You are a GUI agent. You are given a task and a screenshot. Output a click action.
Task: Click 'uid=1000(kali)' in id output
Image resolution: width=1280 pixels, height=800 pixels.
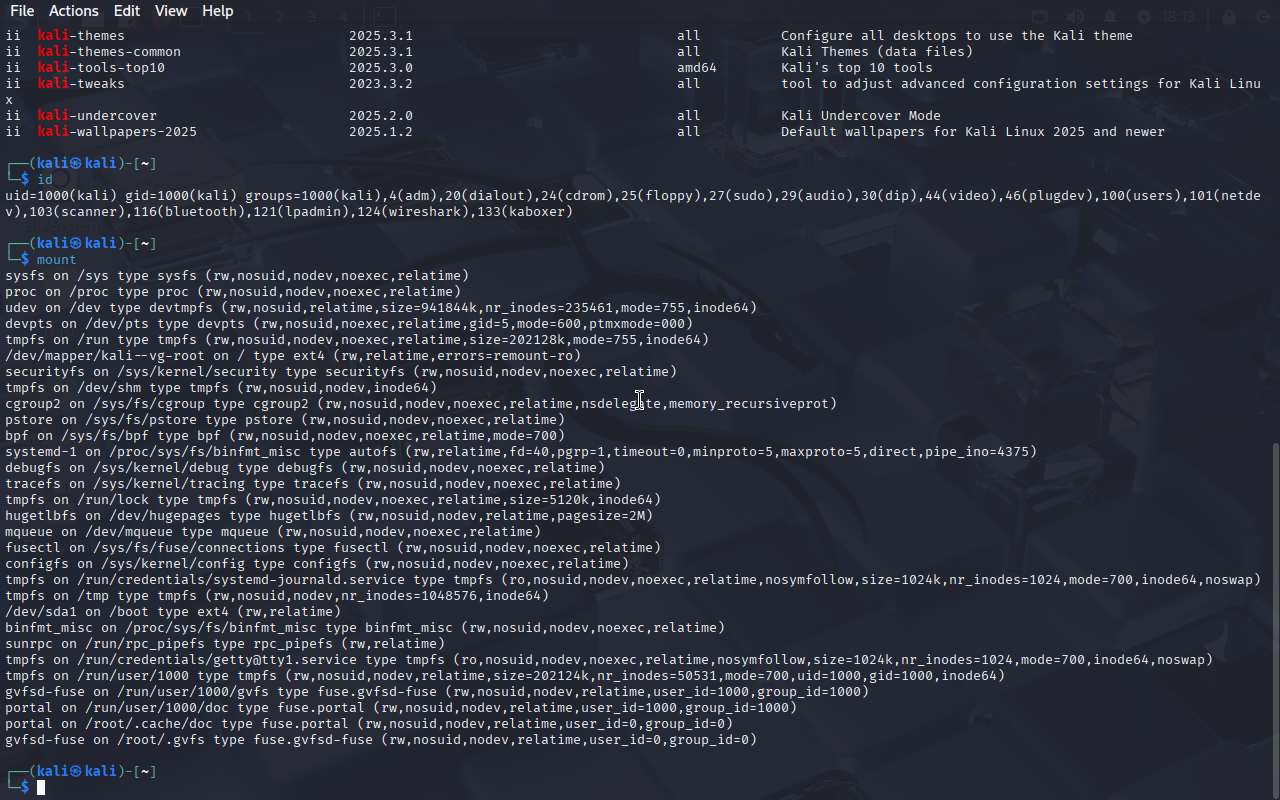click(x=61, y=196)
